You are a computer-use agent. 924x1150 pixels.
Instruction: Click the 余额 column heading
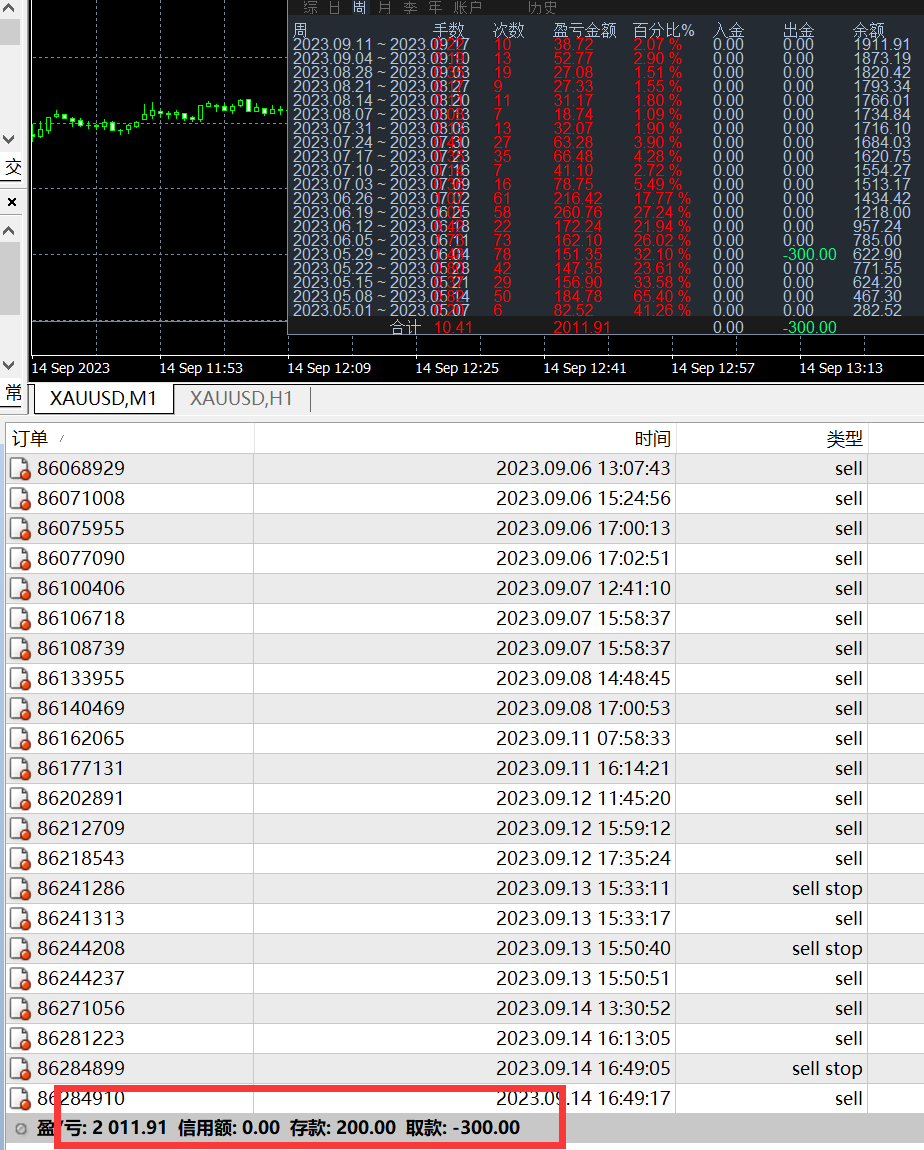(869, 31)
